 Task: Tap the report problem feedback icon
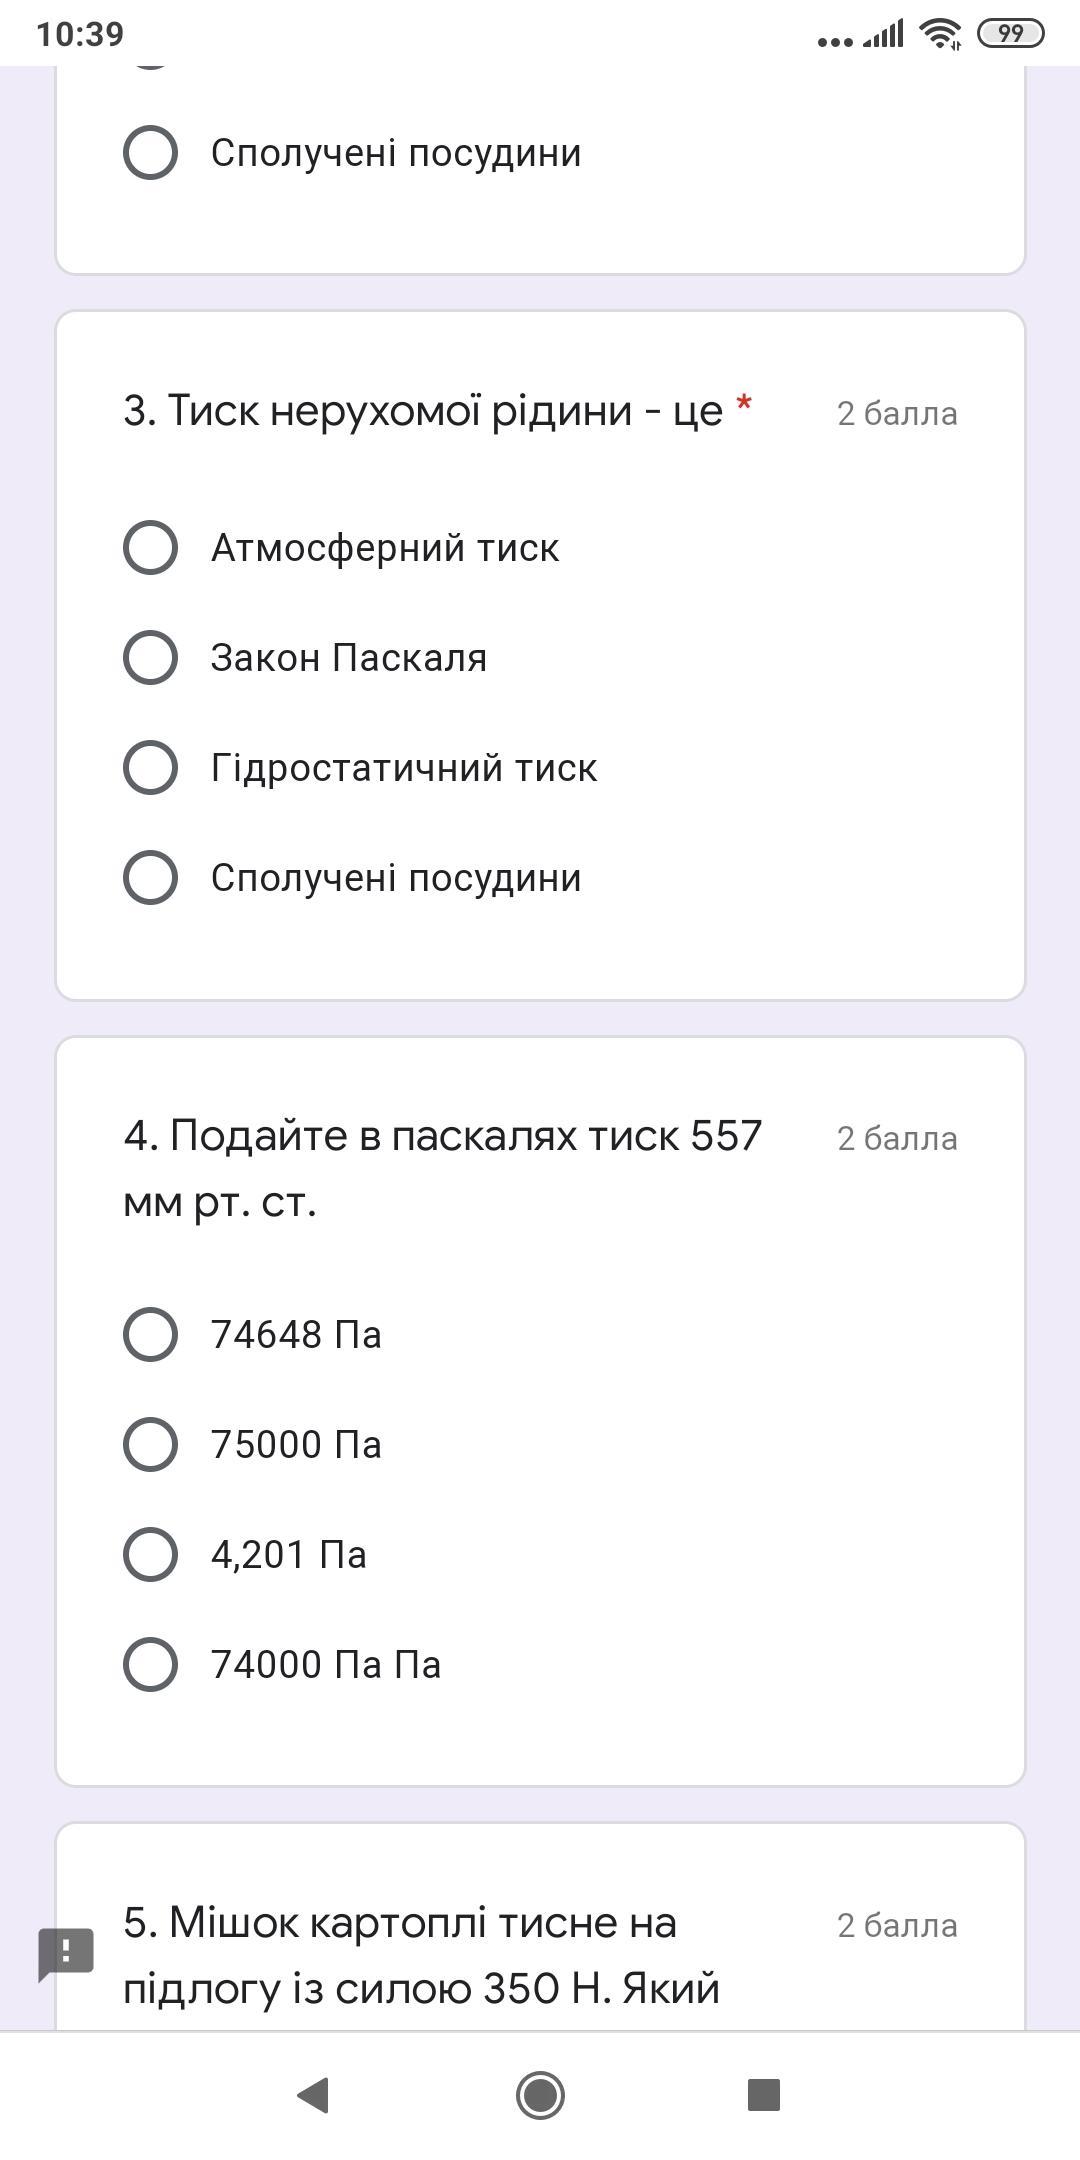pyautogui.click(x=66, y=1952)
